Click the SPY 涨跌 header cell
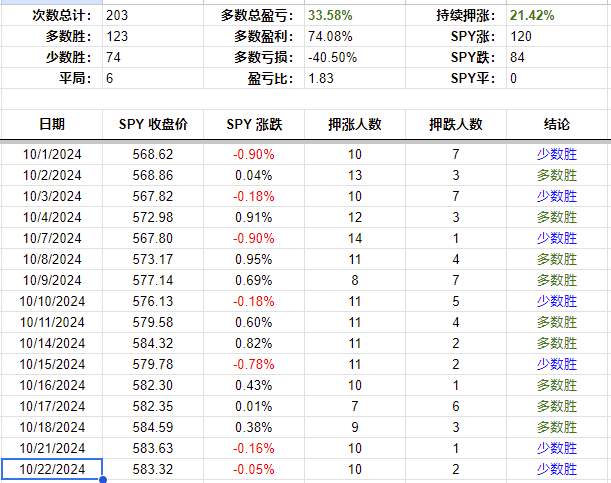 coord(254,124)
